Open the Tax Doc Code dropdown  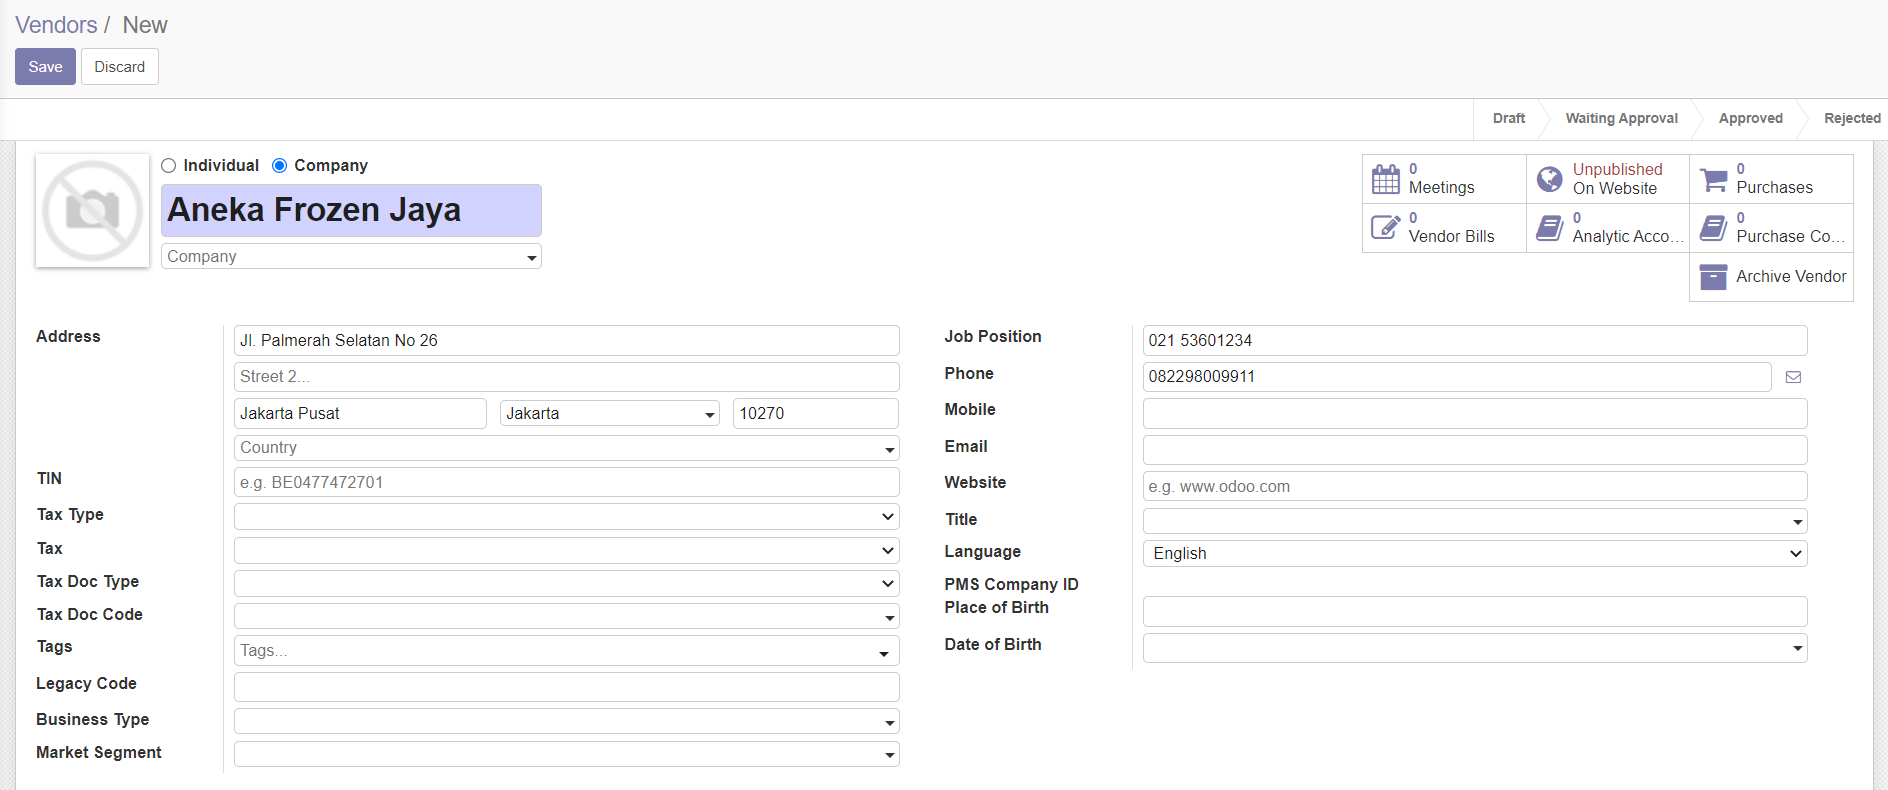point(566,616)
